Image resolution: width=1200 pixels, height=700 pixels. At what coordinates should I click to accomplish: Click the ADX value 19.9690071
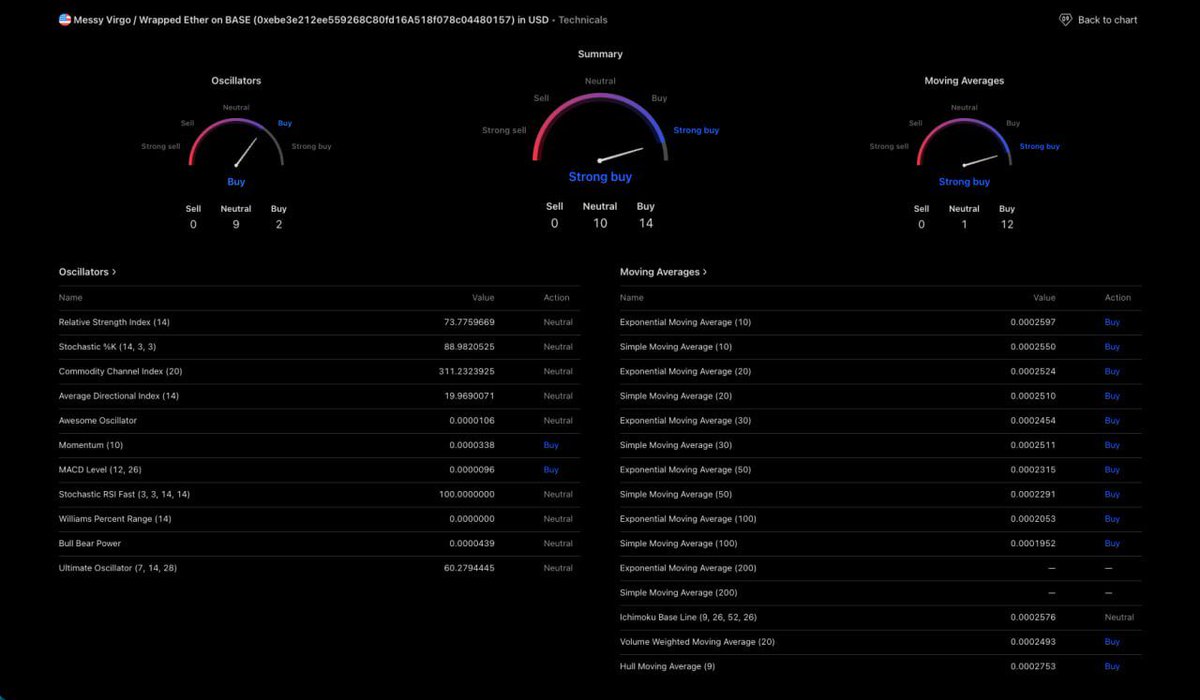pos(469,396)
